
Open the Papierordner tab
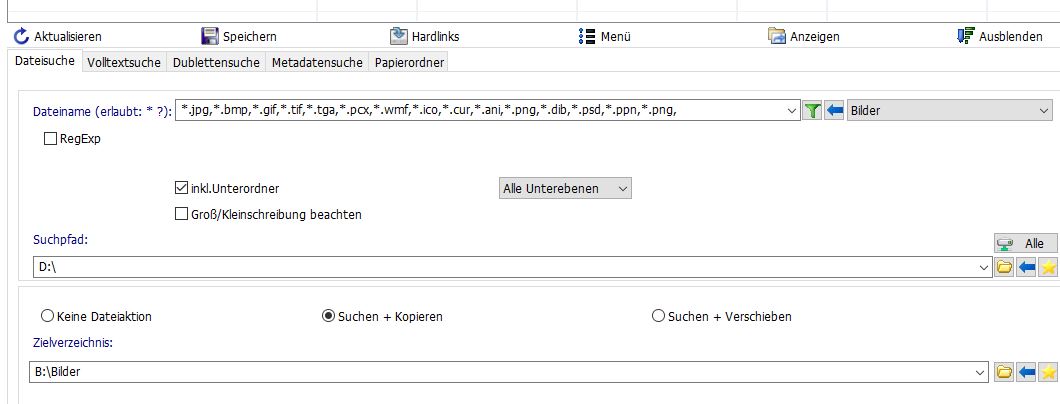pos(409,63)
